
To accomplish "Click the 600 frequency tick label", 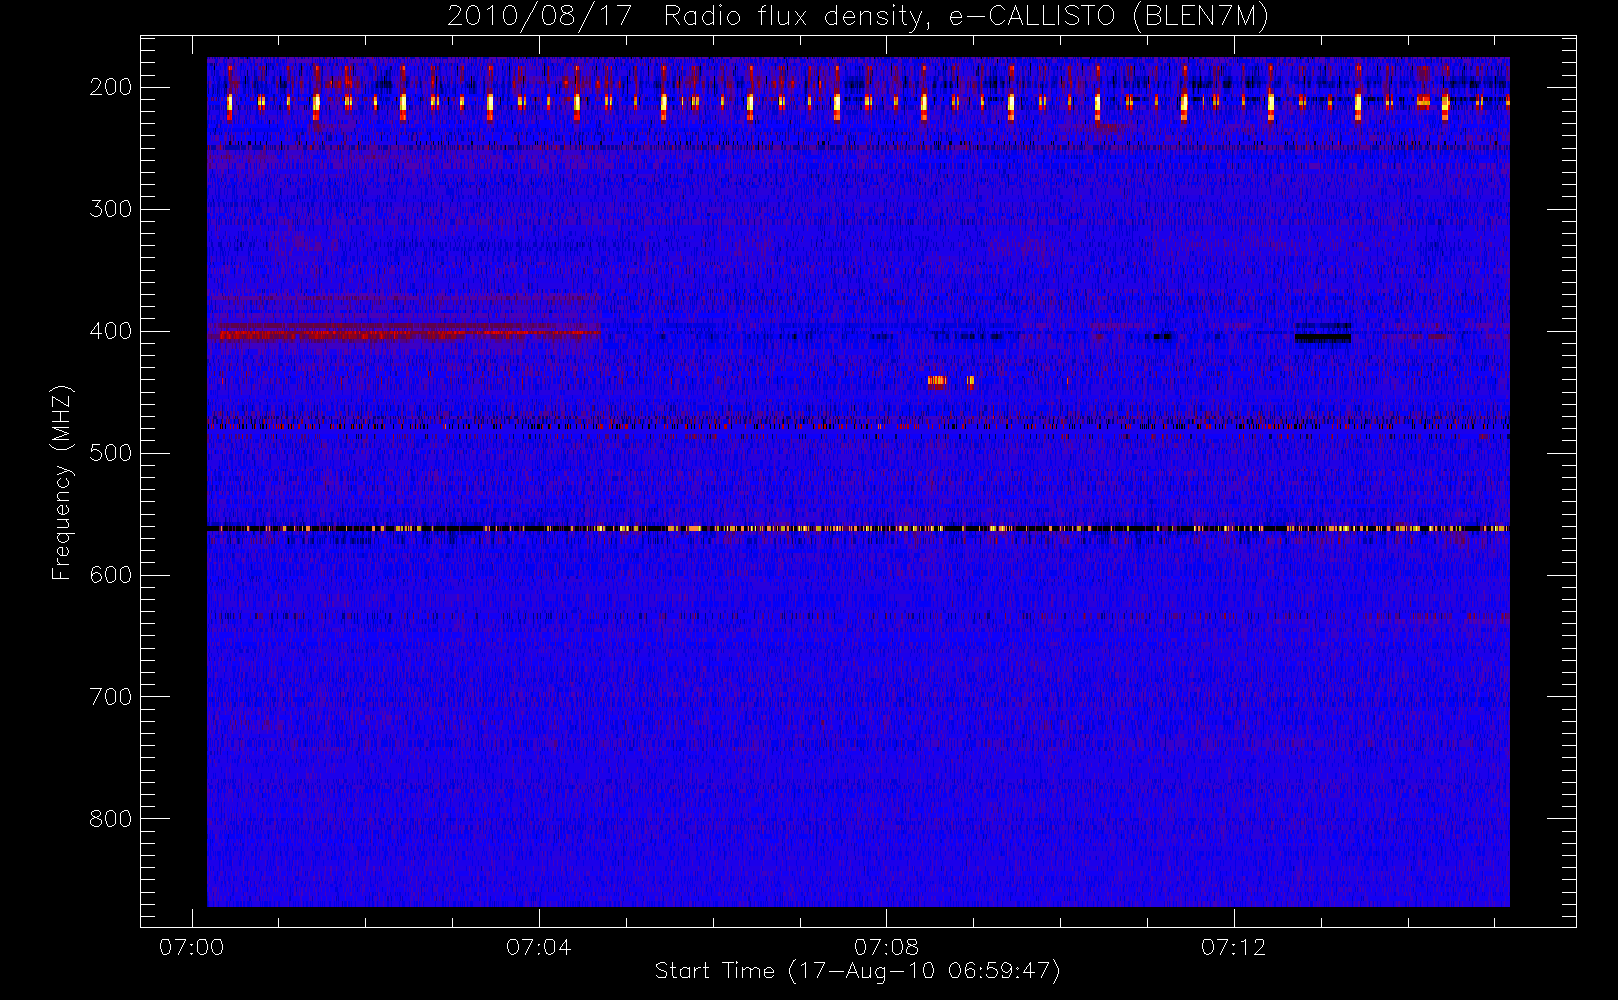I will (111, 575).
